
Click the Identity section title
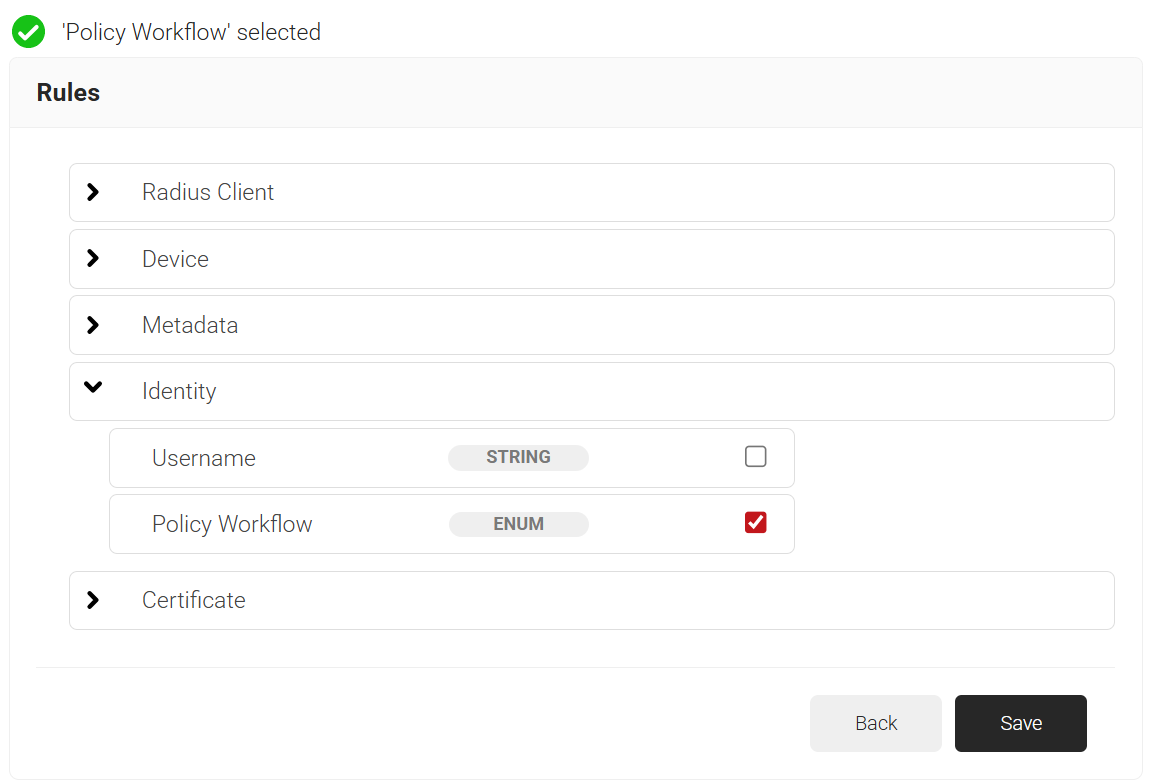[x=179, y=391]
